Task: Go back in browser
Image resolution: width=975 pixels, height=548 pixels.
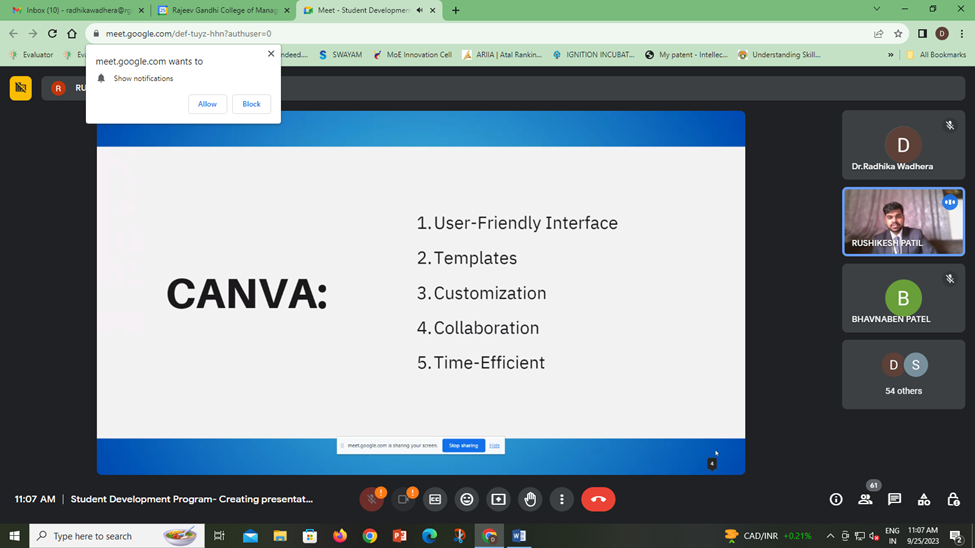Action: pos(14,34)
